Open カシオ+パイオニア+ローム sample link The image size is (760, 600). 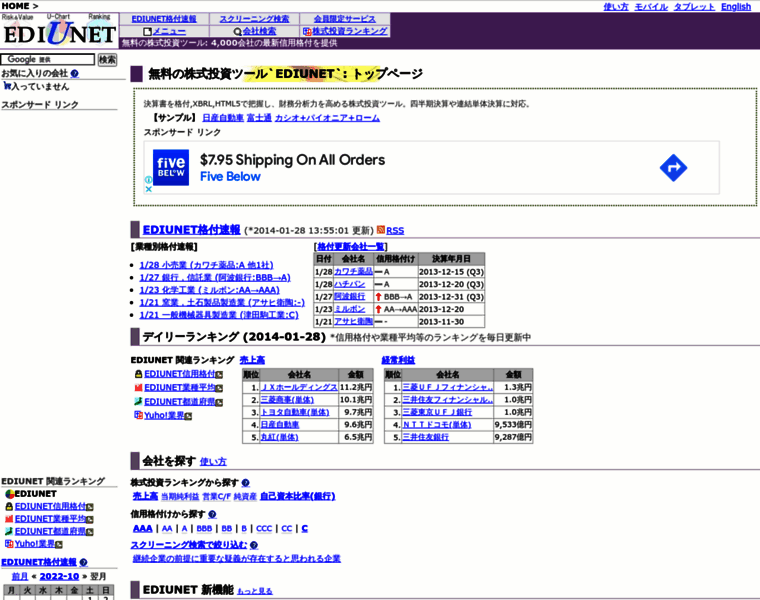point(327,118)
